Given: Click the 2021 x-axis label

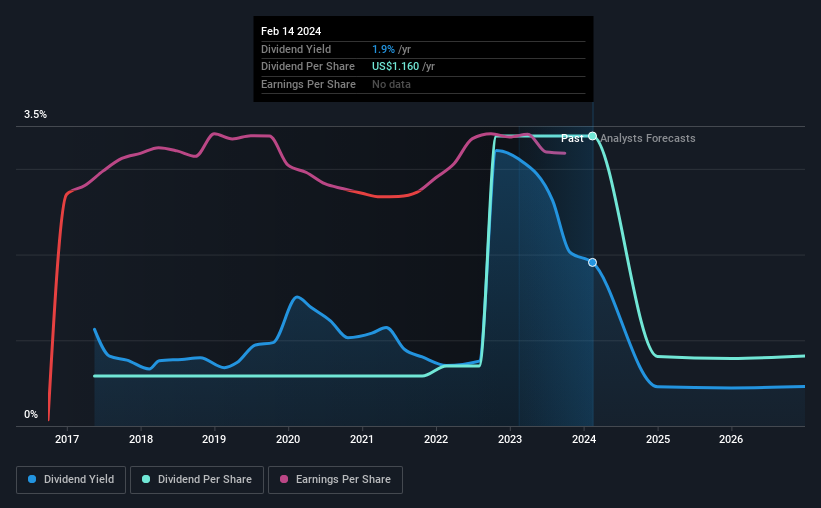Looking at the screenshot, I should pyautogui.click(x=362, y=439).
